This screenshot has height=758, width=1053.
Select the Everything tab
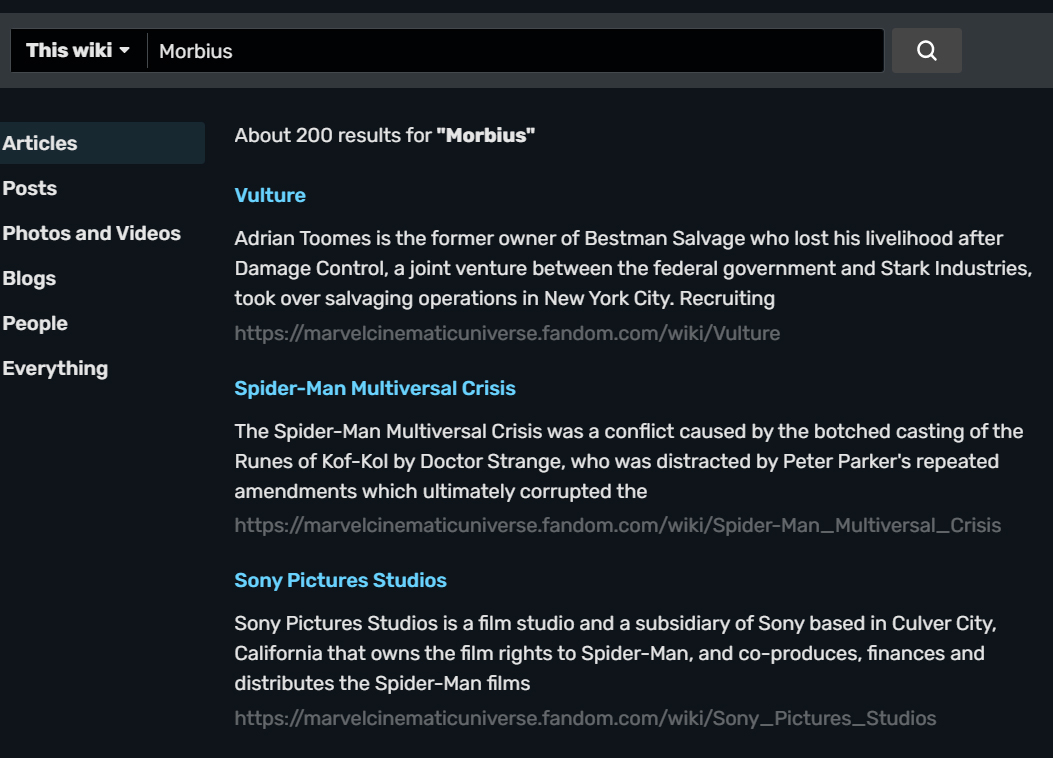tap(55, 368)
